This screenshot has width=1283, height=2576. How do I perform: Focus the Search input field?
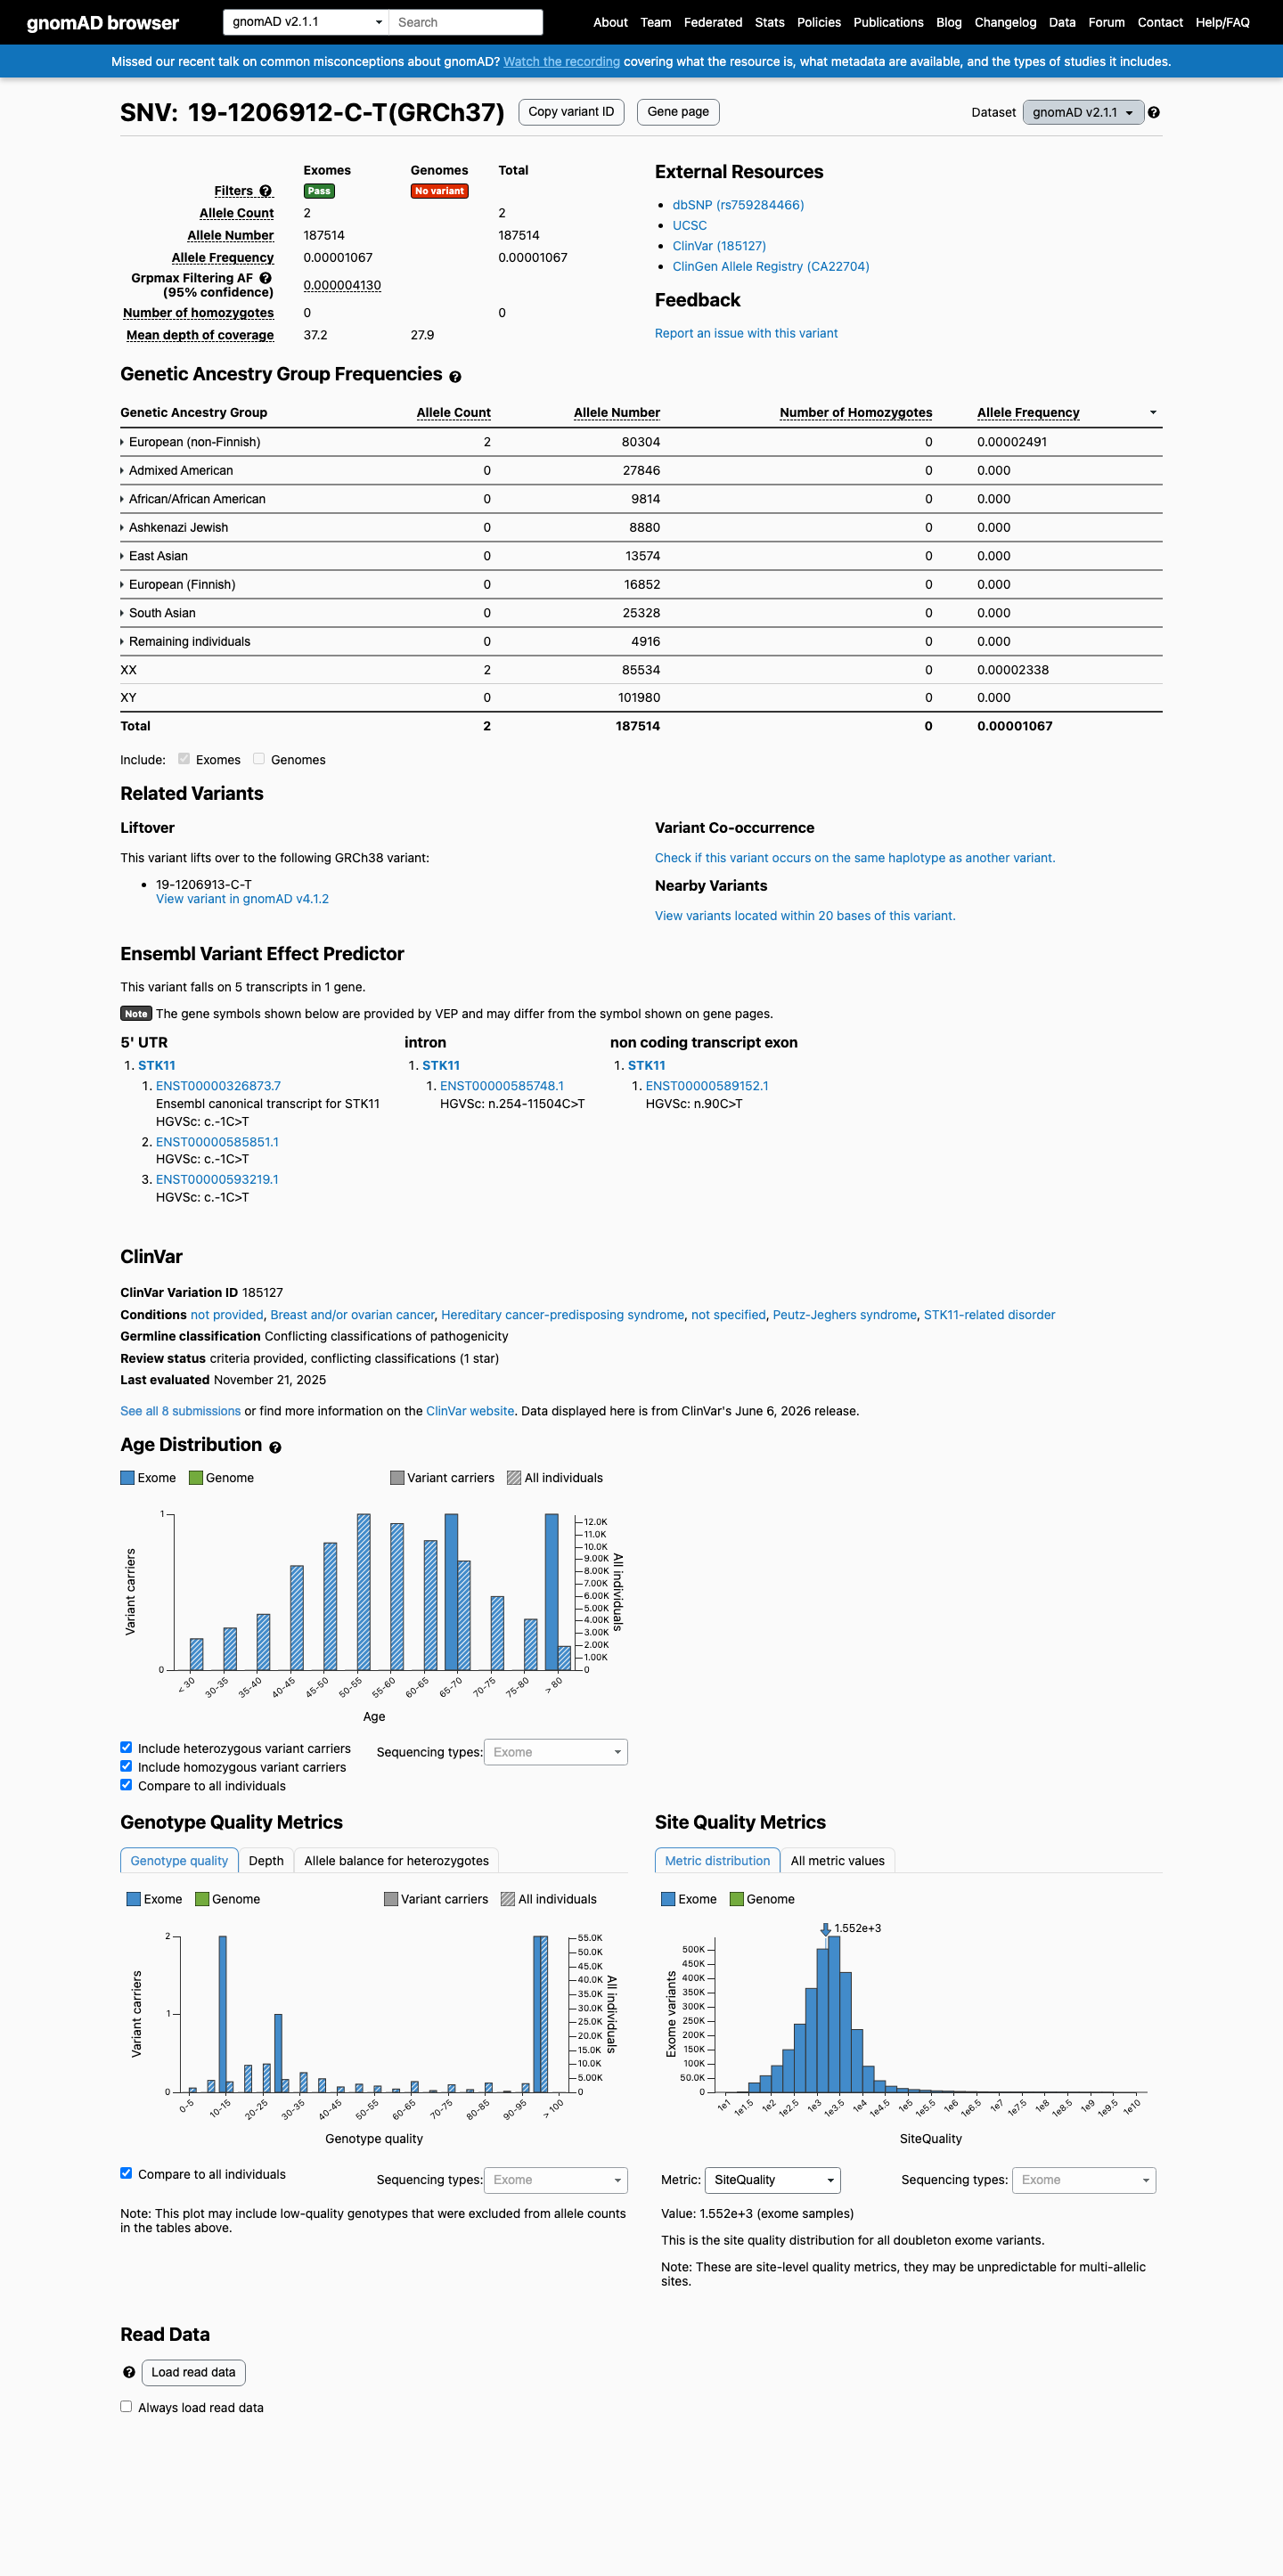click(466, 22)
